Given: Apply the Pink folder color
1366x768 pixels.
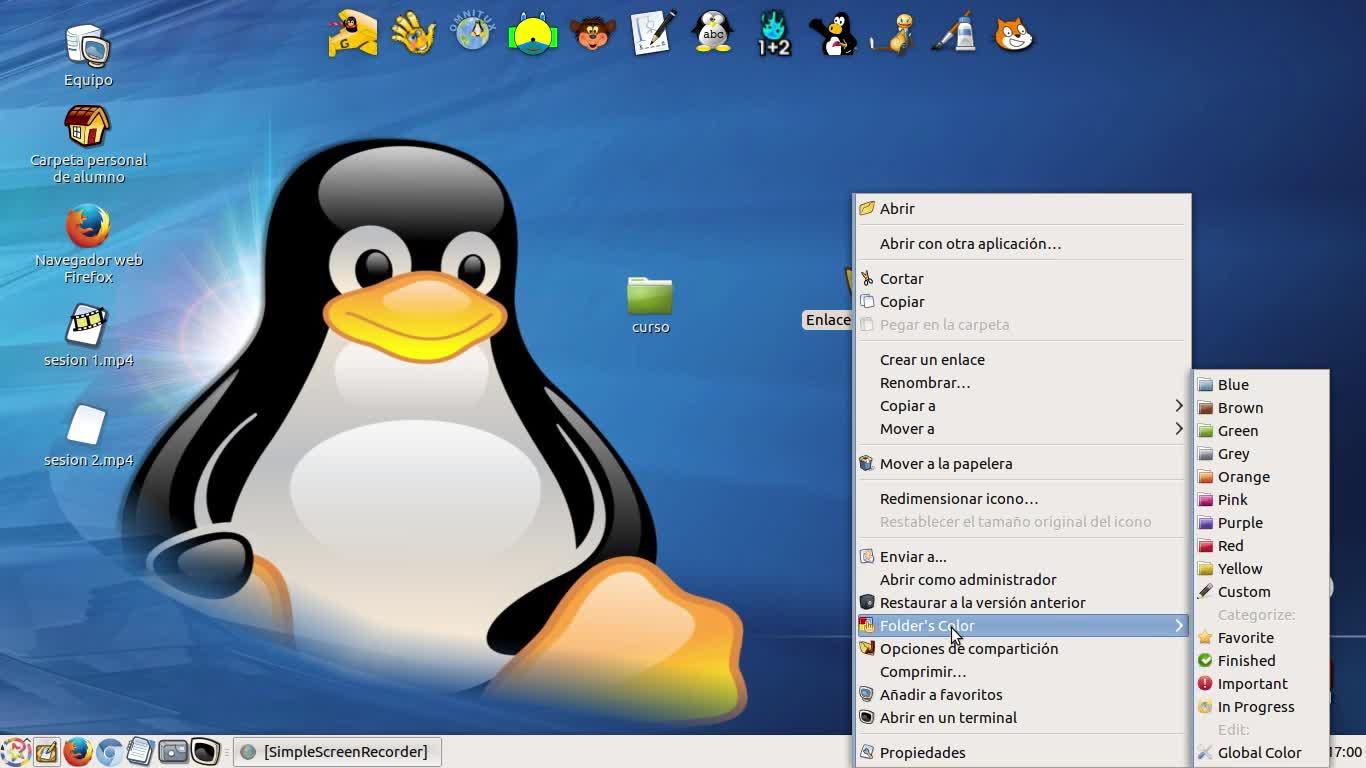Looking at the screenshot, I should click(1261, 500).
